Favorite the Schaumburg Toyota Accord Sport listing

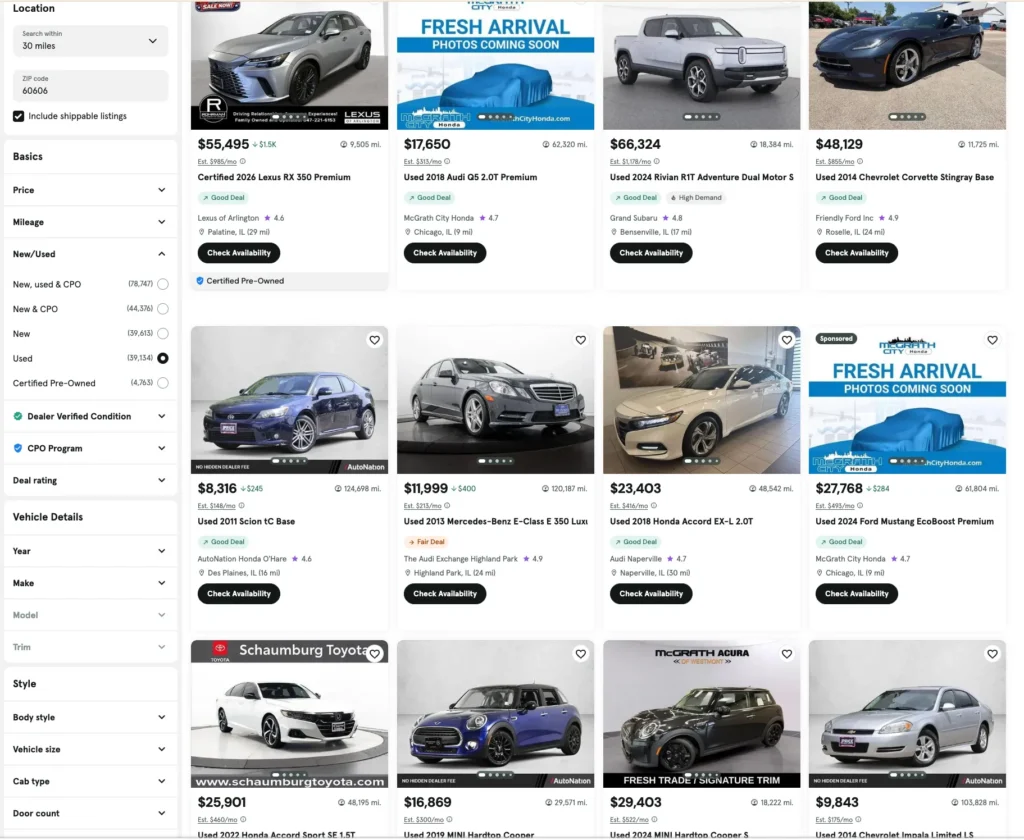[x=374, y=654]
